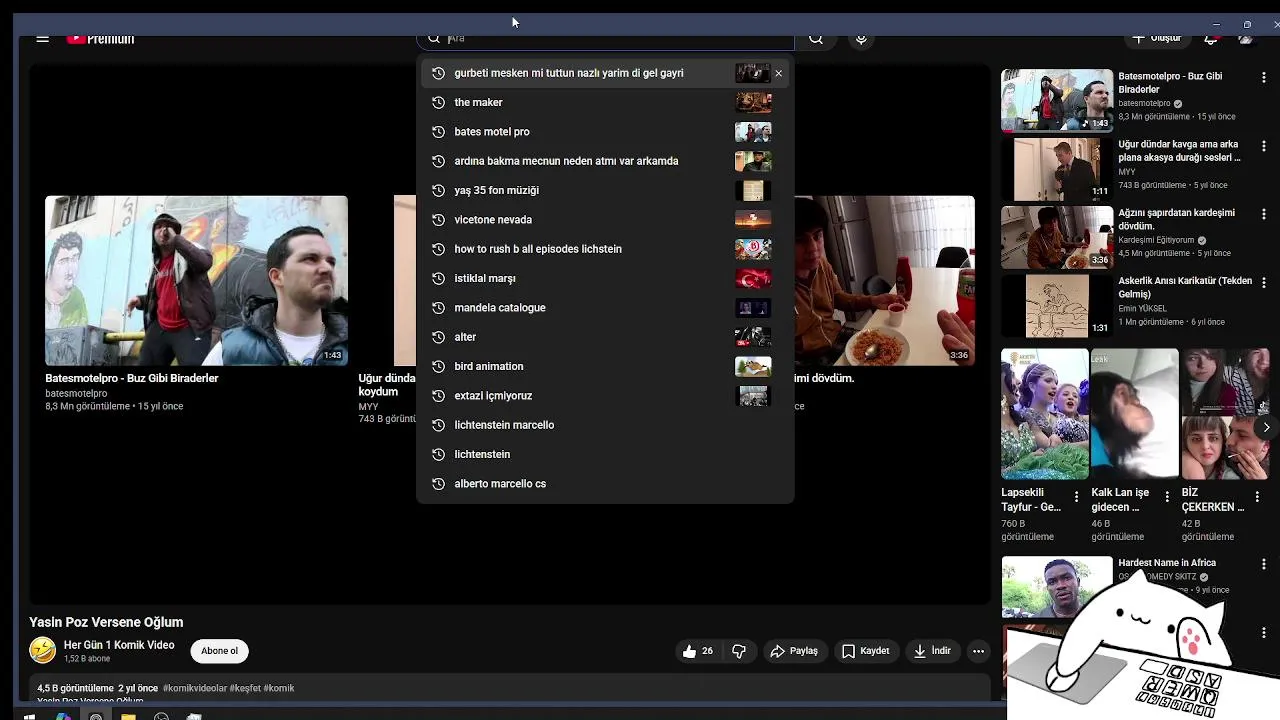Click history clock icon beside 'bird animation'
Screen dimensions: 1280x720
[437, 366]
